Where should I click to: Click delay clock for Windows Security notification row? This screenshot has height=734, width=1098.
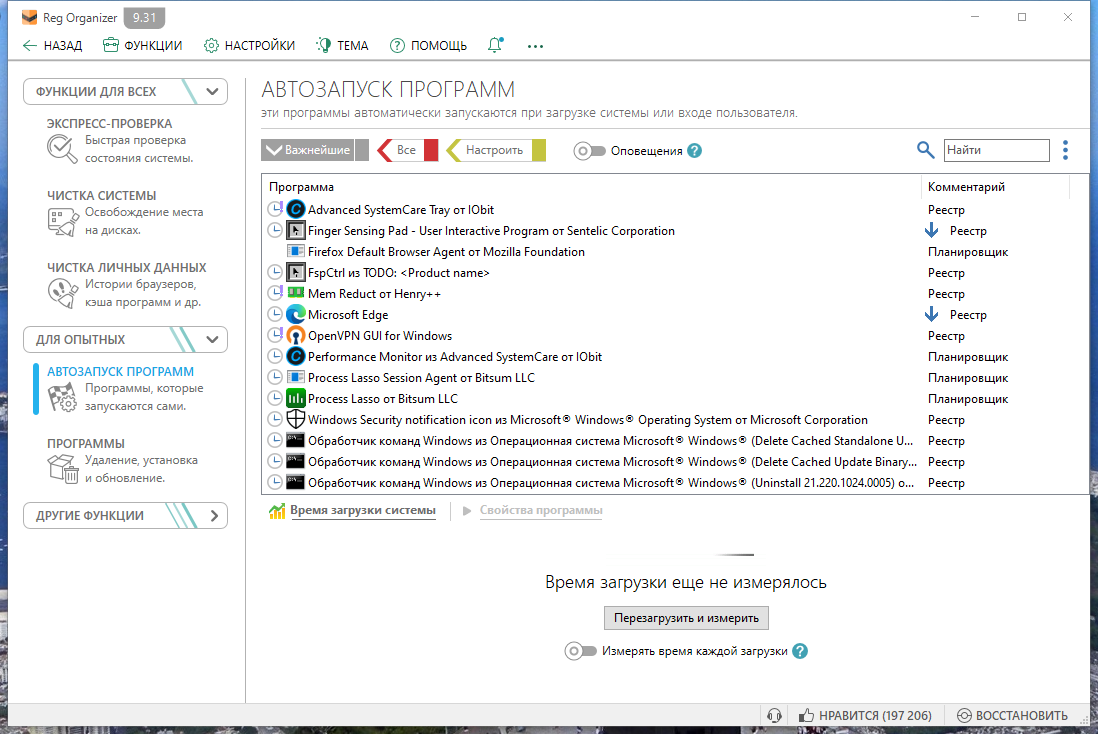pos(275,419)
